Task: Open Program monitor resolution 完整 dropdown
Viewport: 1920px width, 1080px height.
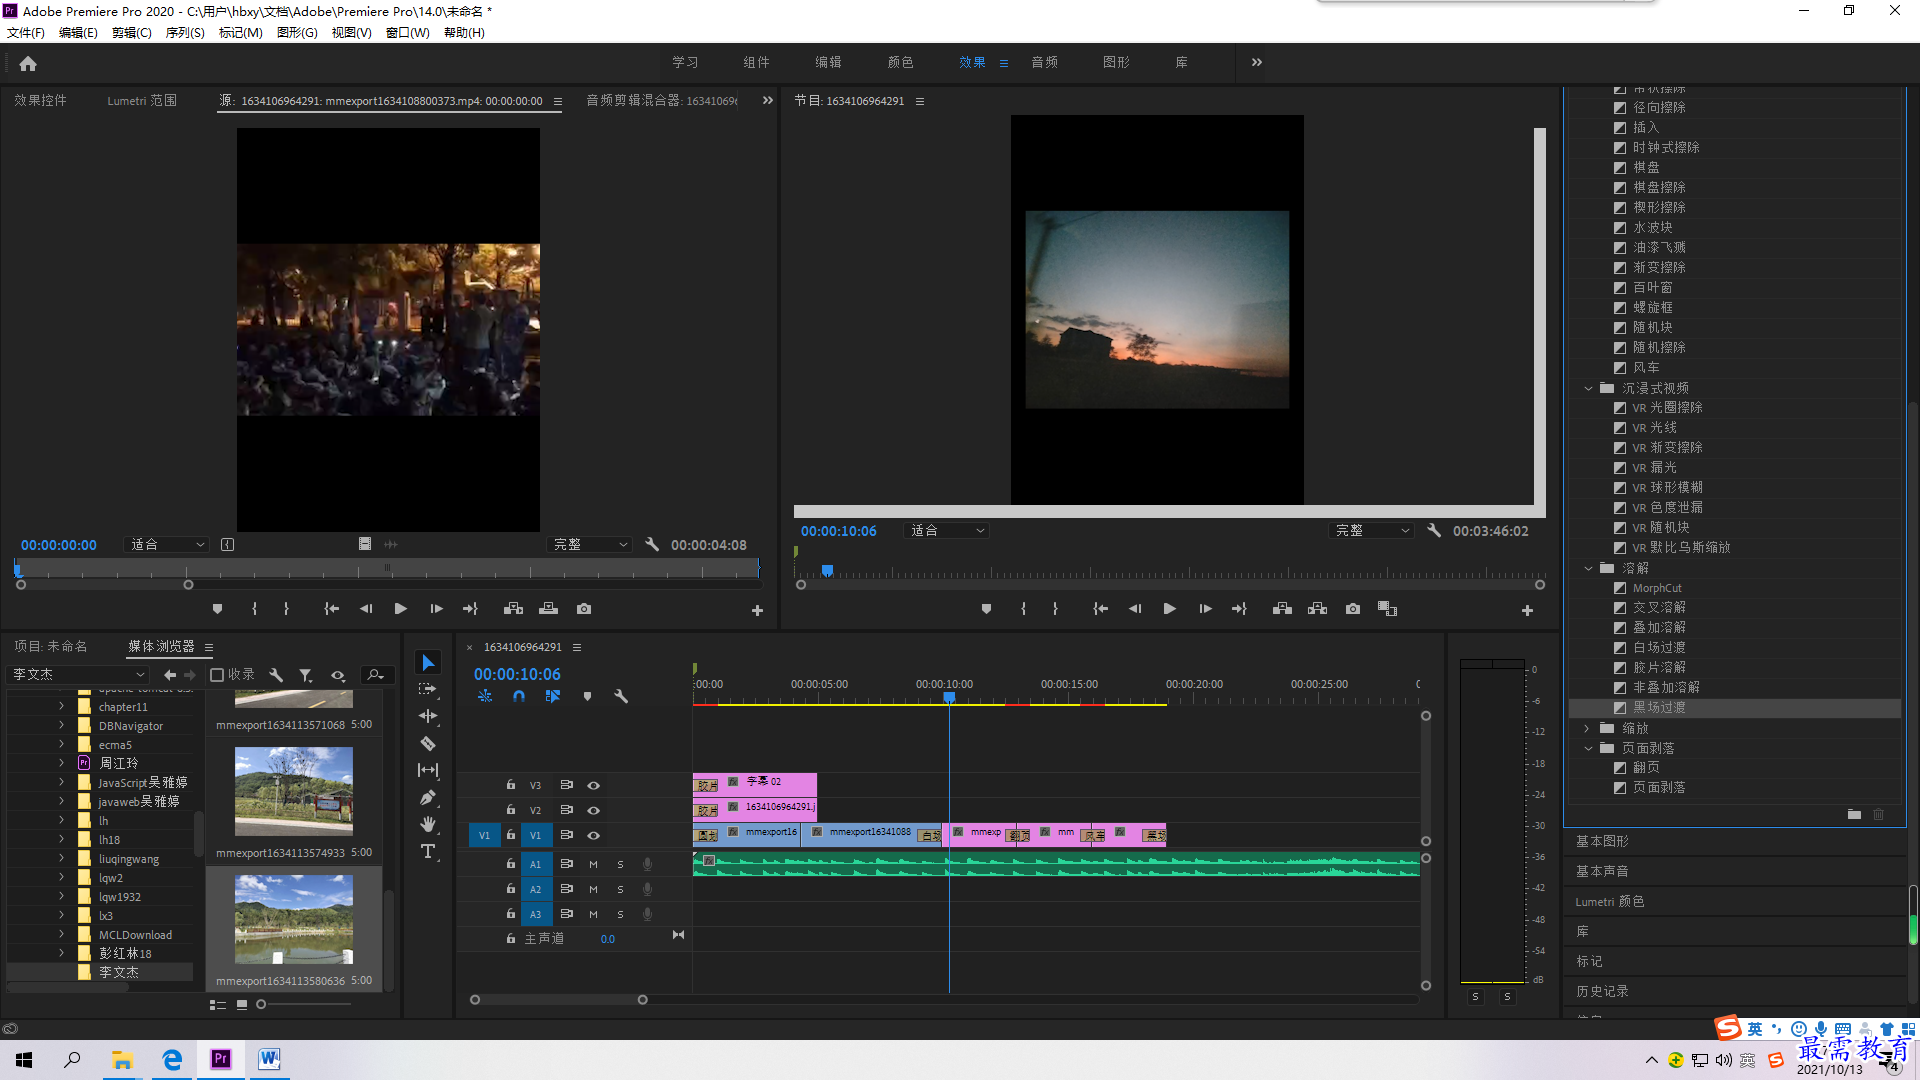Action: (1372, 531)
